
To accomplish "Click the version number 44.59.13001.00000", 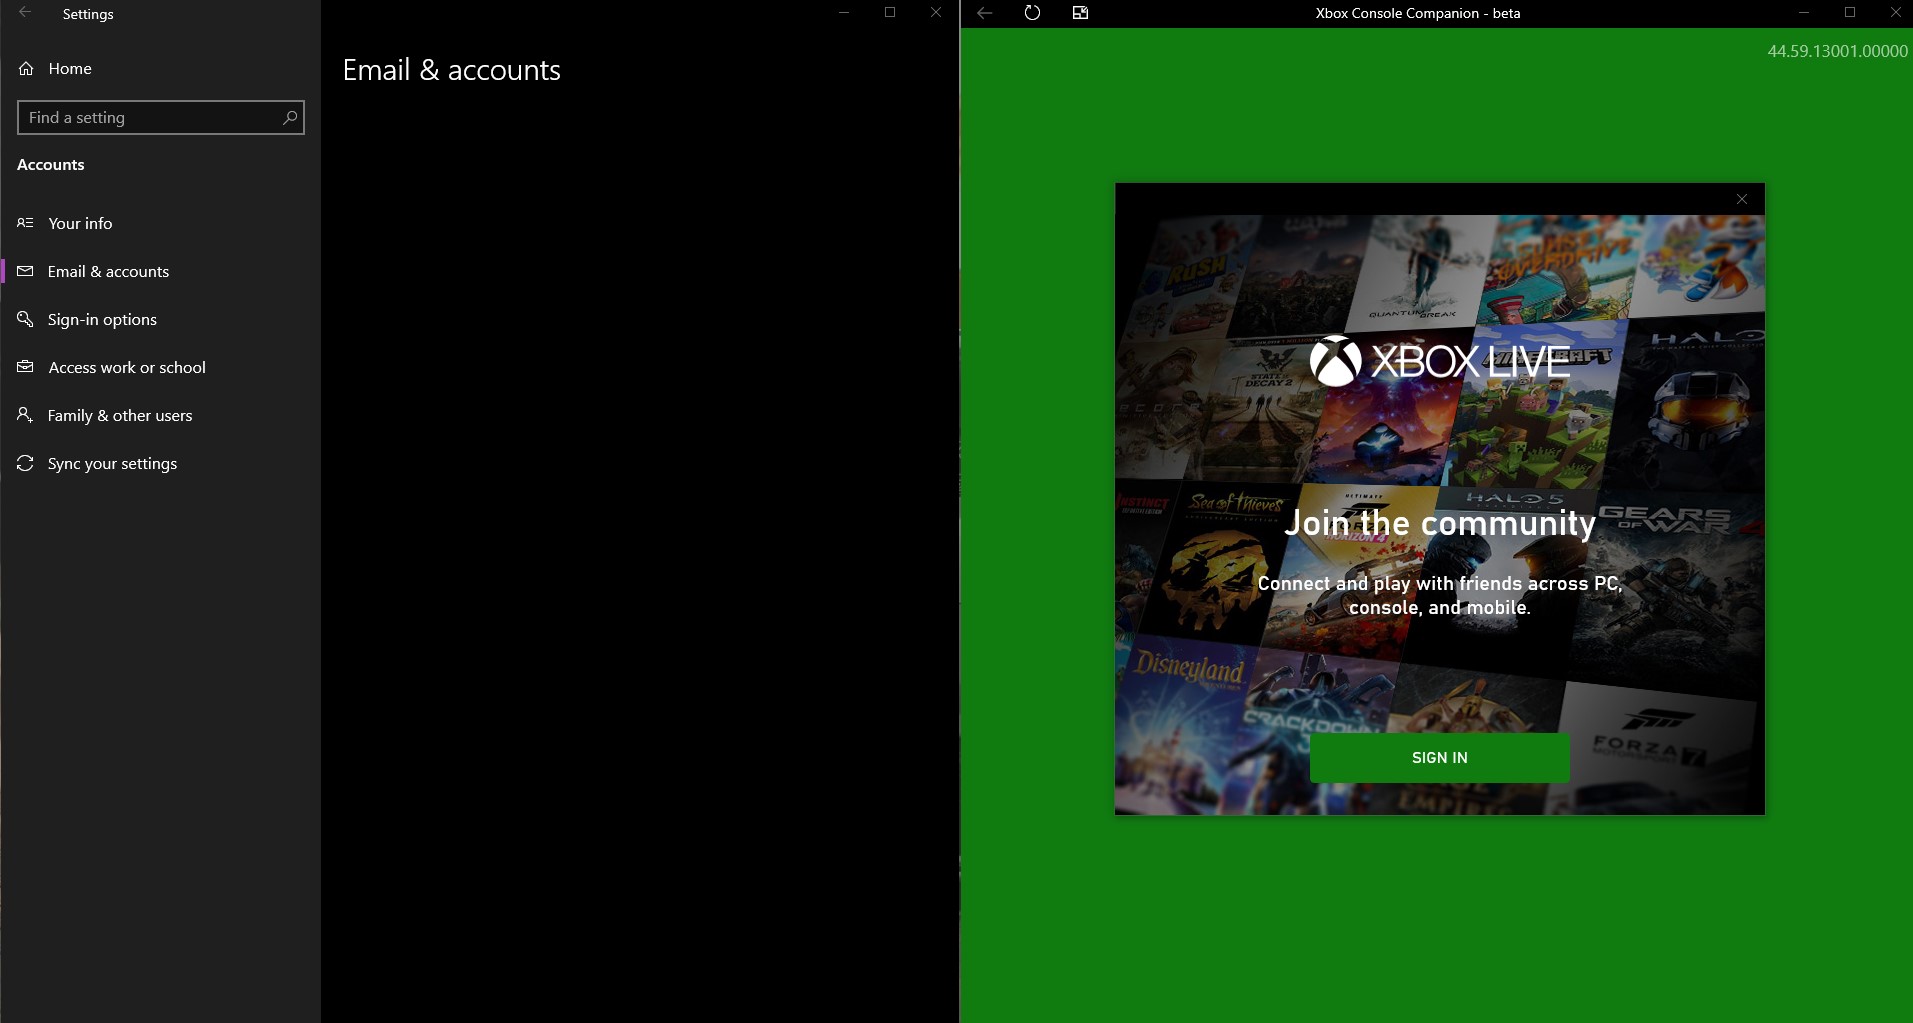I will point(1837,51).
